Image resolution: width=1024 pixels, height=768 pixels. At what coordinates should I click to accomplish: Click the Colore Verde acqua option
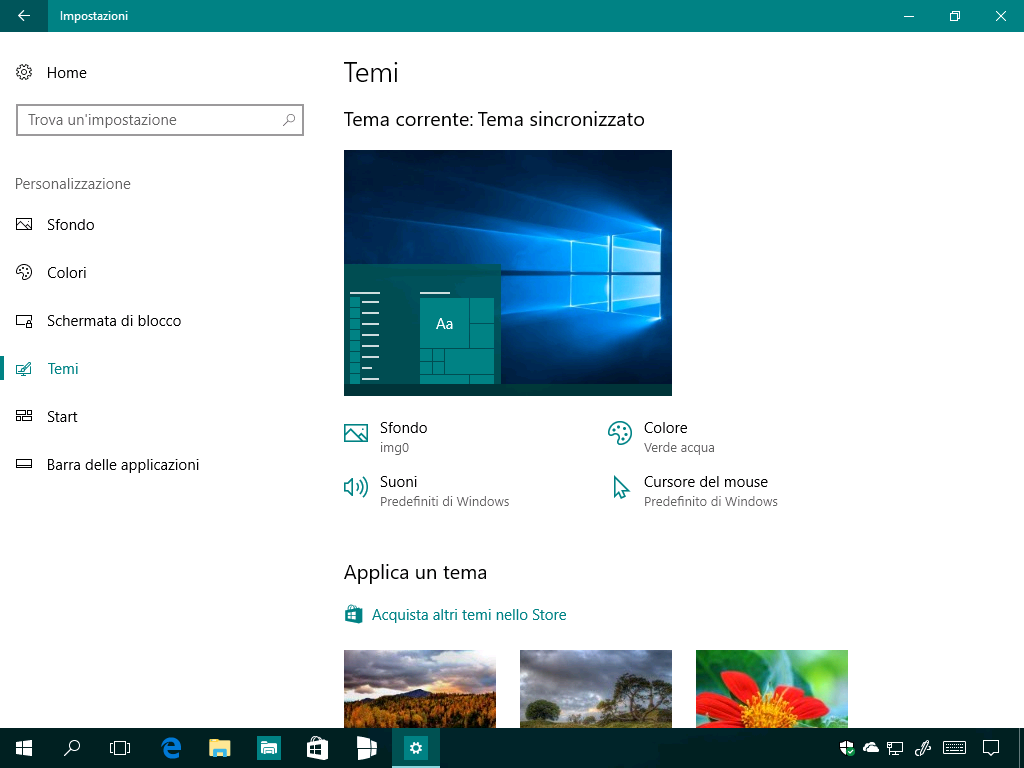point(665,433)
